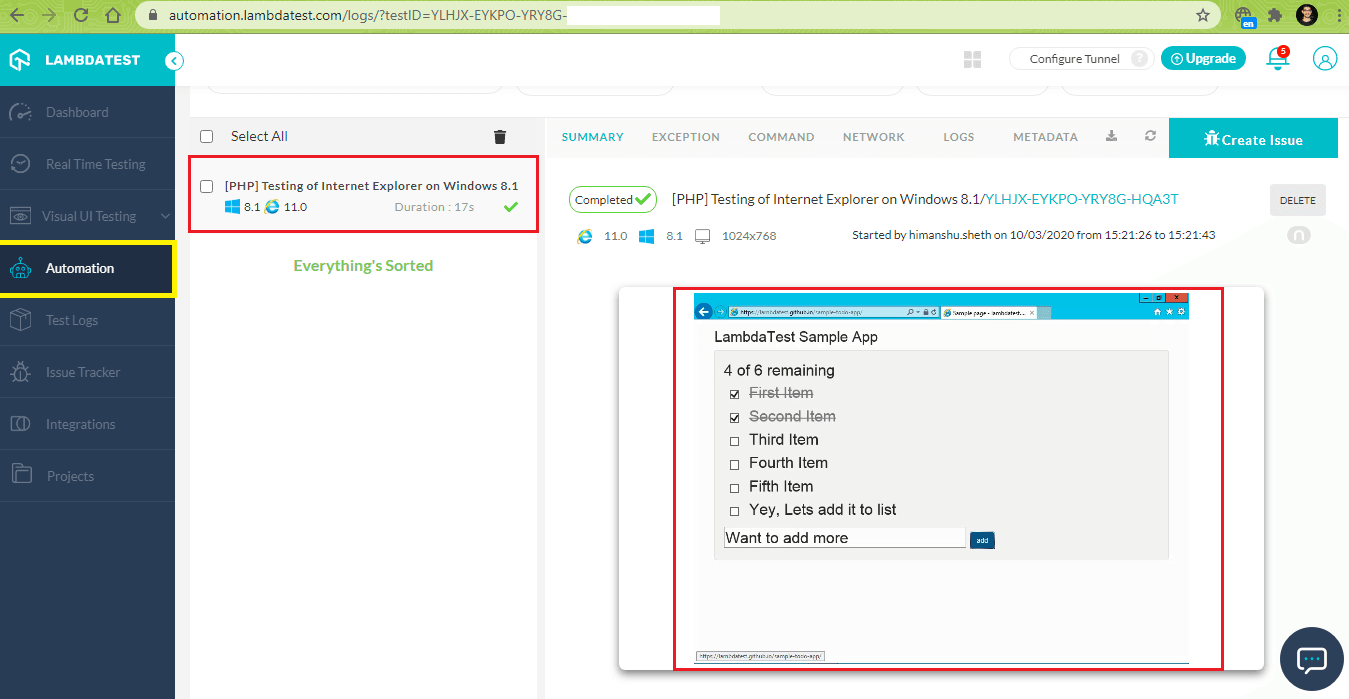Check the Select All checkbox
This screenshot has width=1349, height=699.
tap(207, 136)
